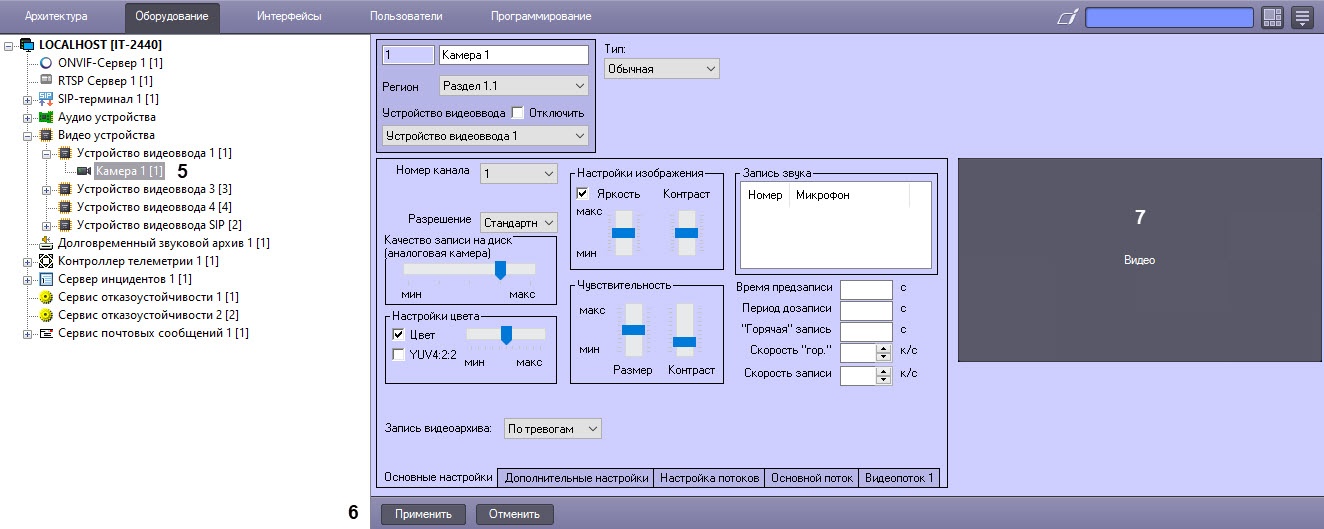Image resolution: width=1324 pixels, height=529 pixels.
Task: Click the Контроллер телеметрии 1 icon
Action: [x=46, y=261]
